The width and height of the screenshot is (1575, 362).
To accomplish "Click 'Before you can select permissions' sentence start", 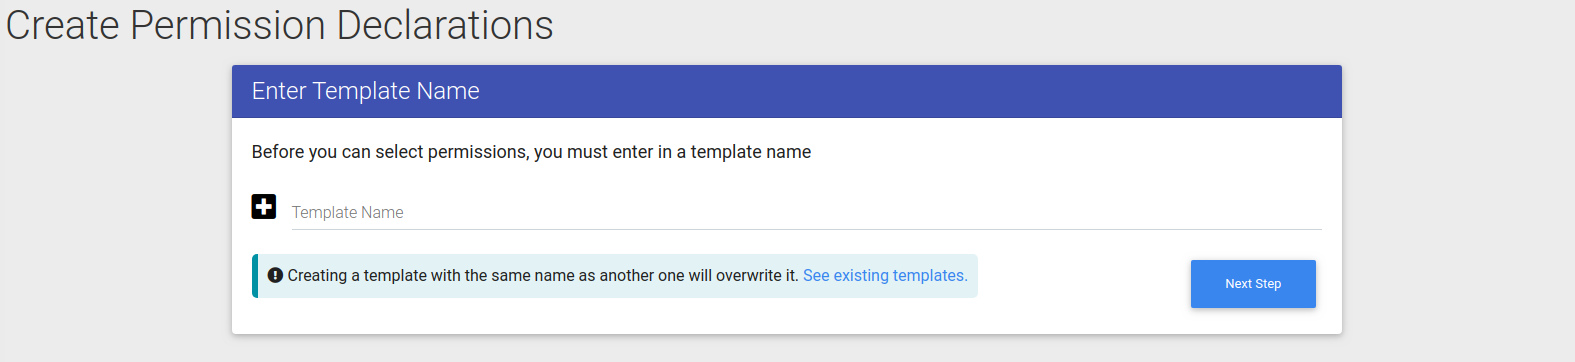I will (x=390, y=152).
